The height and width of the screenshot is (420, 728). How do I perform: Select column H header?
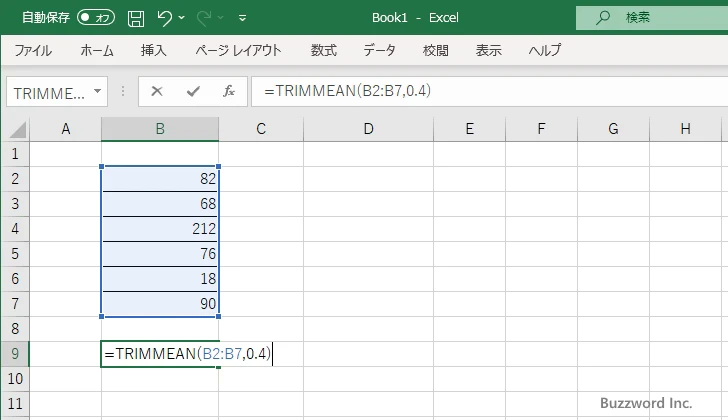pos(685,129)
